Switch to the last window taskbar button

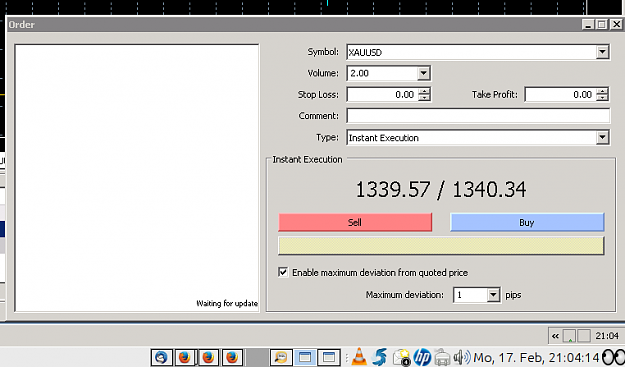[x=329, y=357]
